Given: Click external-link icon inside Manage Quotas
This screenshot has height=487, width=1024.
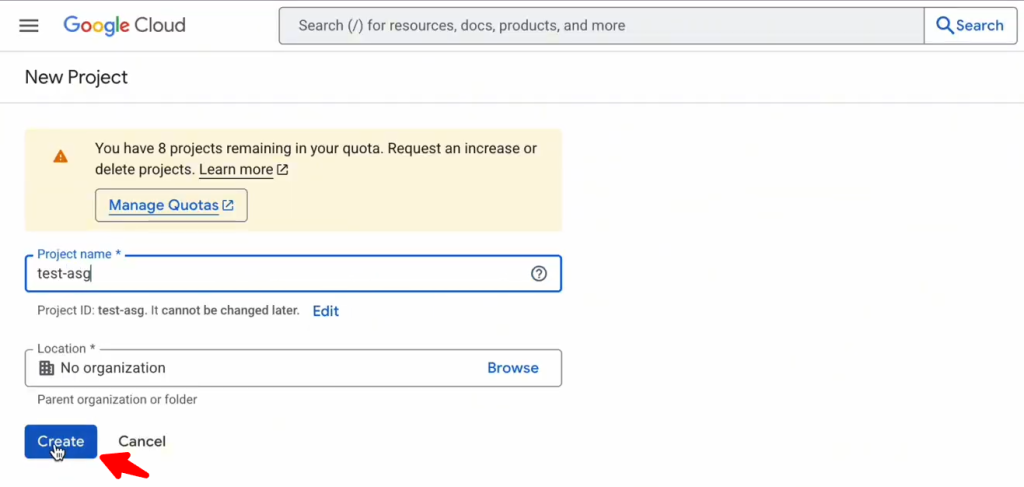Looking at the screenshot, I should [x=228, y=206].
